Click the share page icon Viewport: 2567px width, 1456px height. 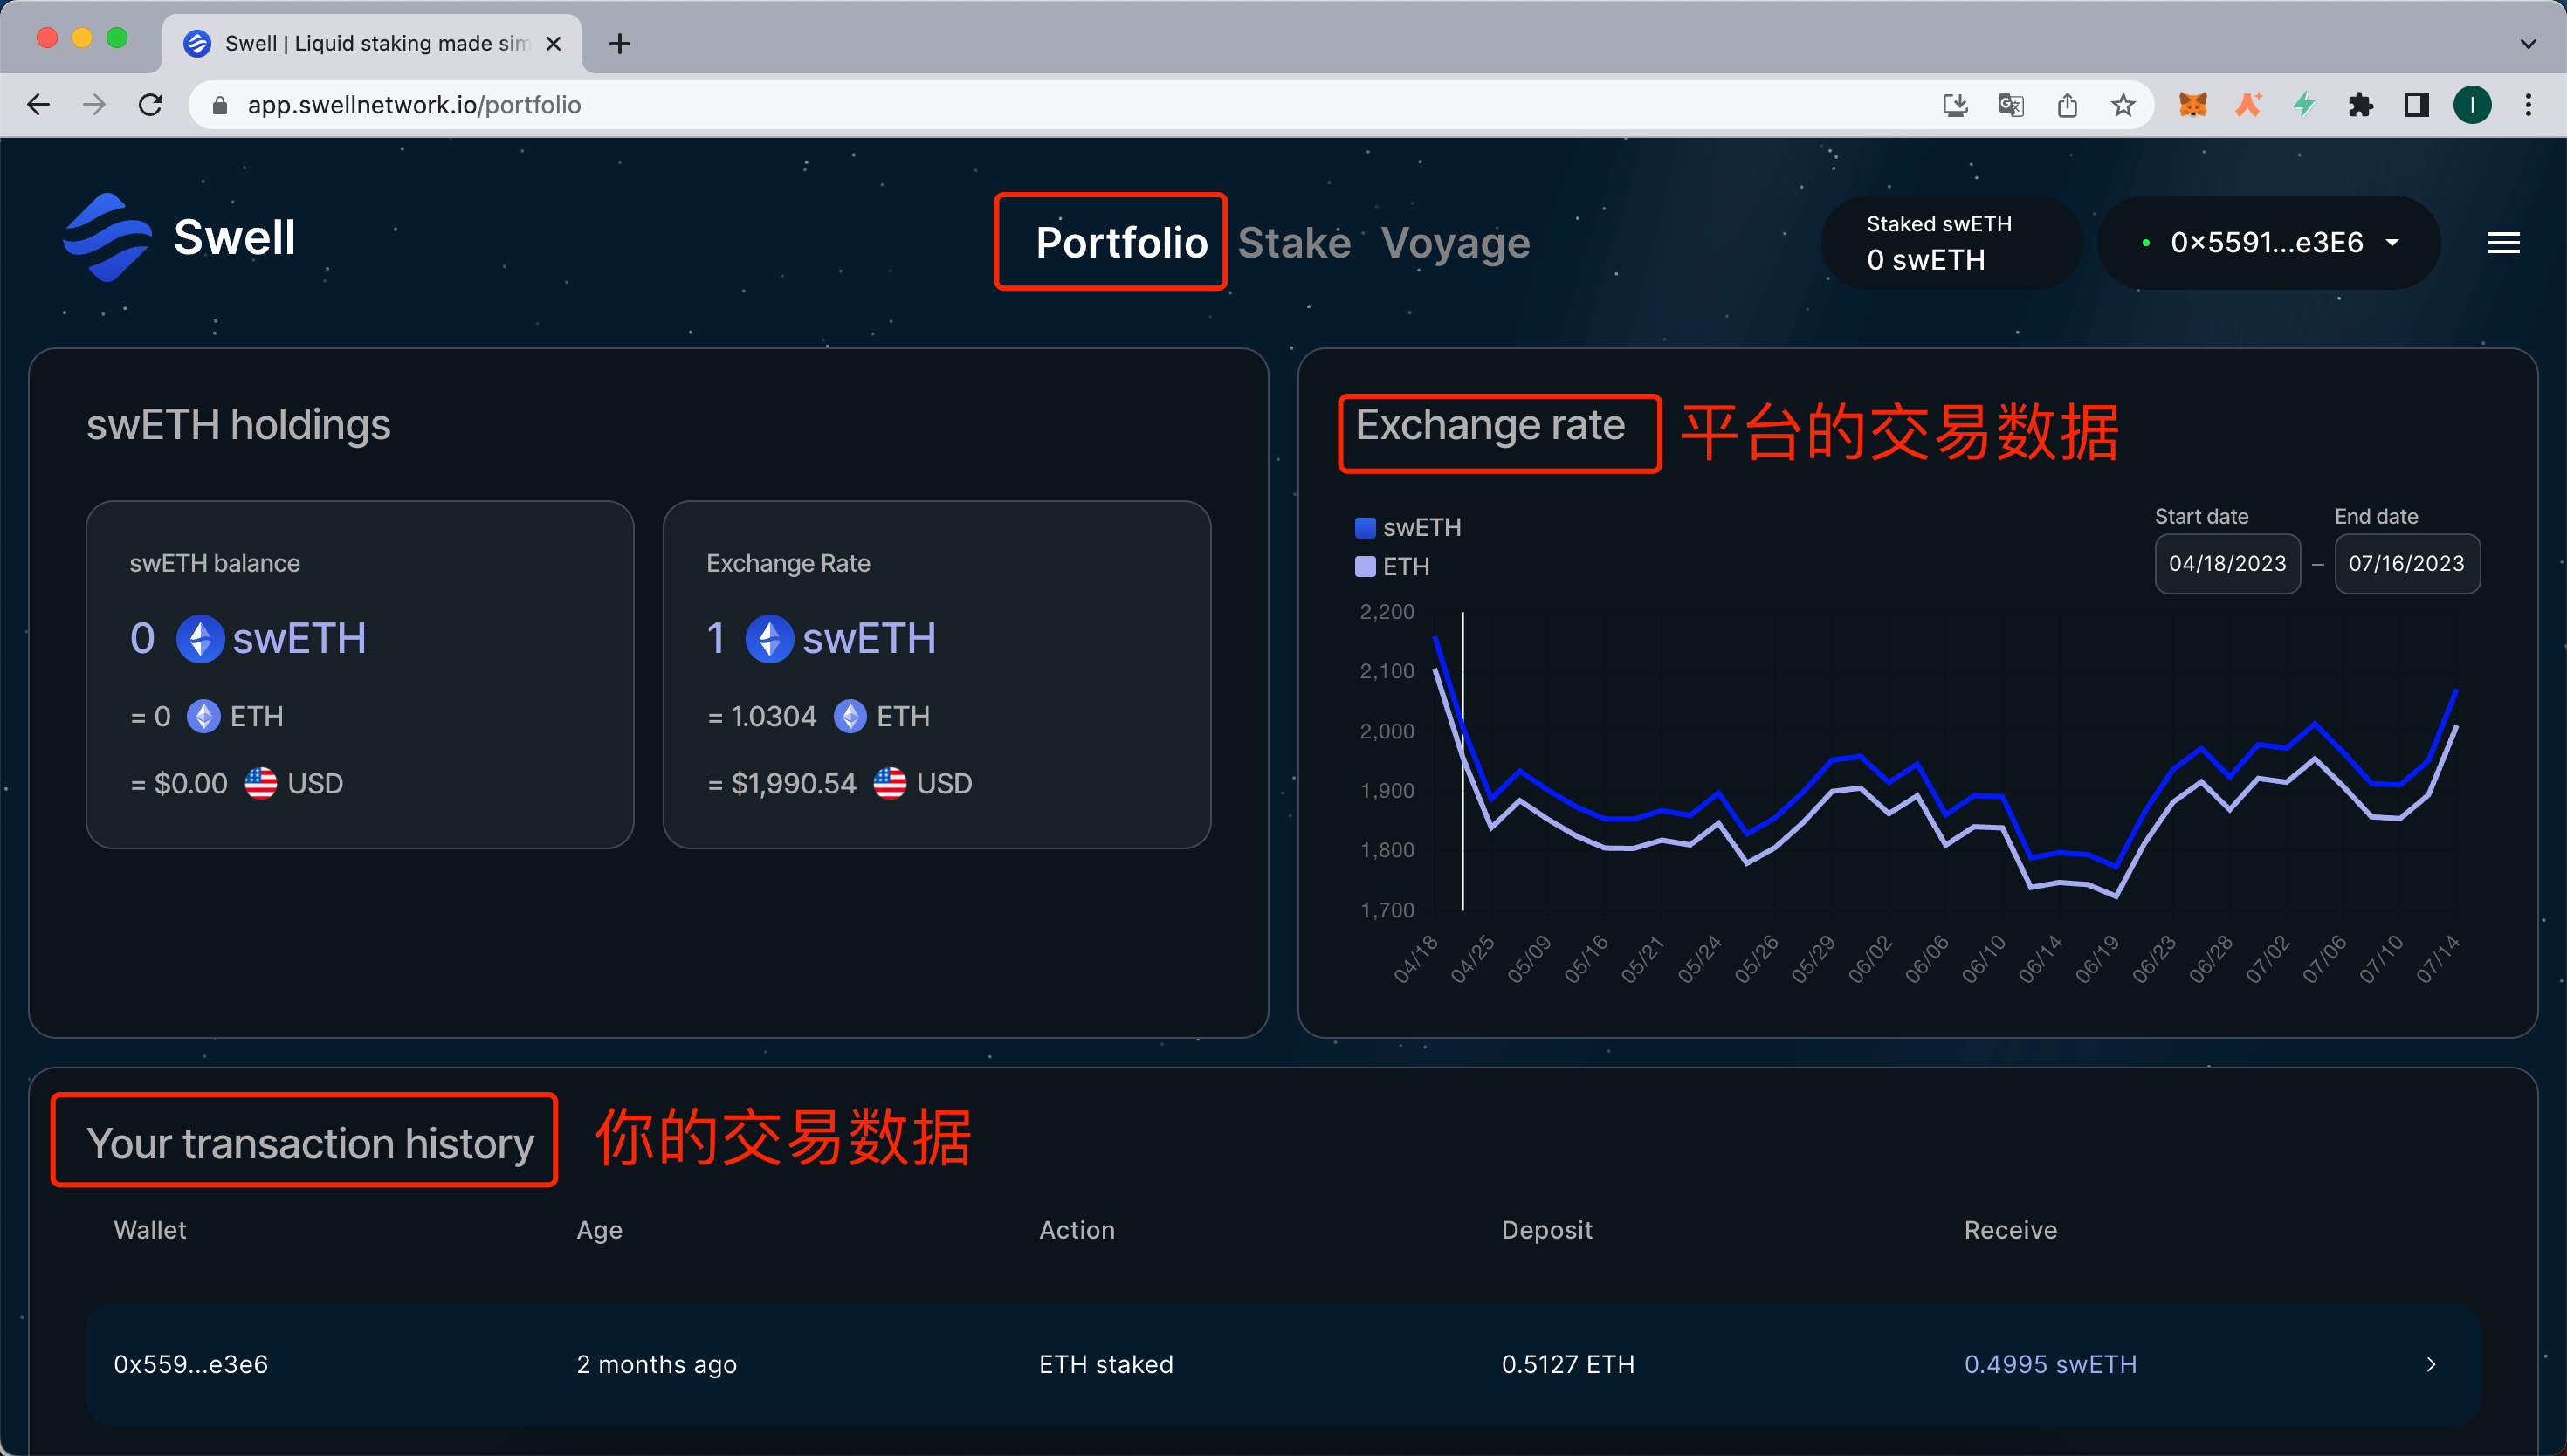(2067, 105)
